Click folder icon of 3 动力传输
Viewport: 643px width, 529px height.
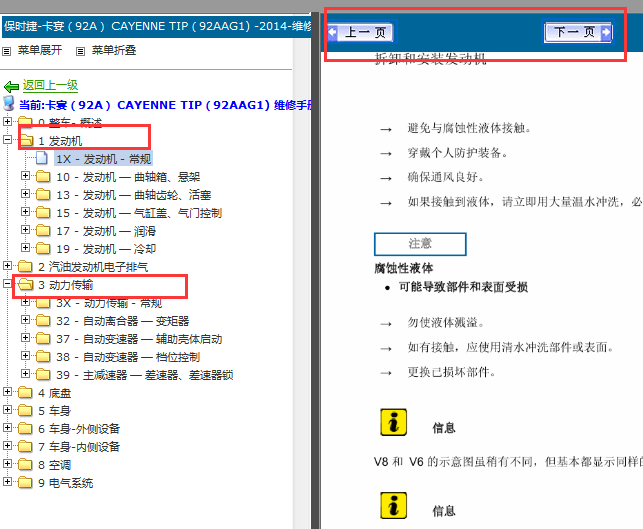(26, 284)
